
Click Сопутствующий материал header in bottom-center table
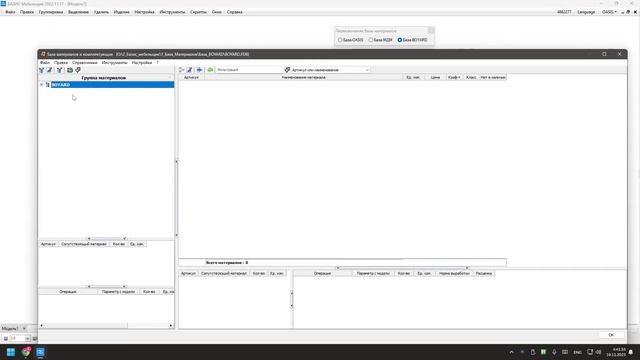point(224,273)
